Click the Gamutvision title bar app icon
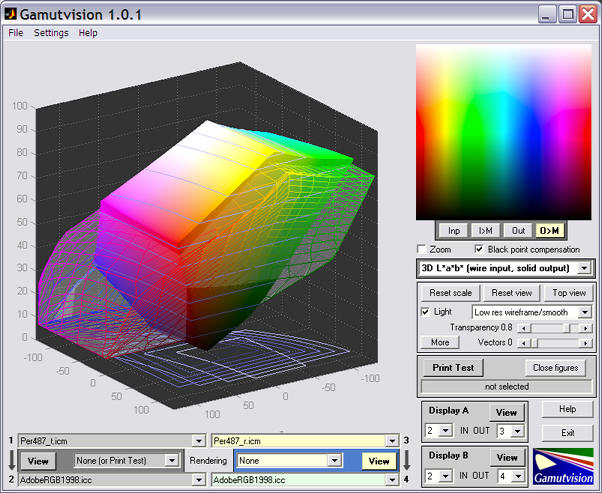 coord(10,14)
